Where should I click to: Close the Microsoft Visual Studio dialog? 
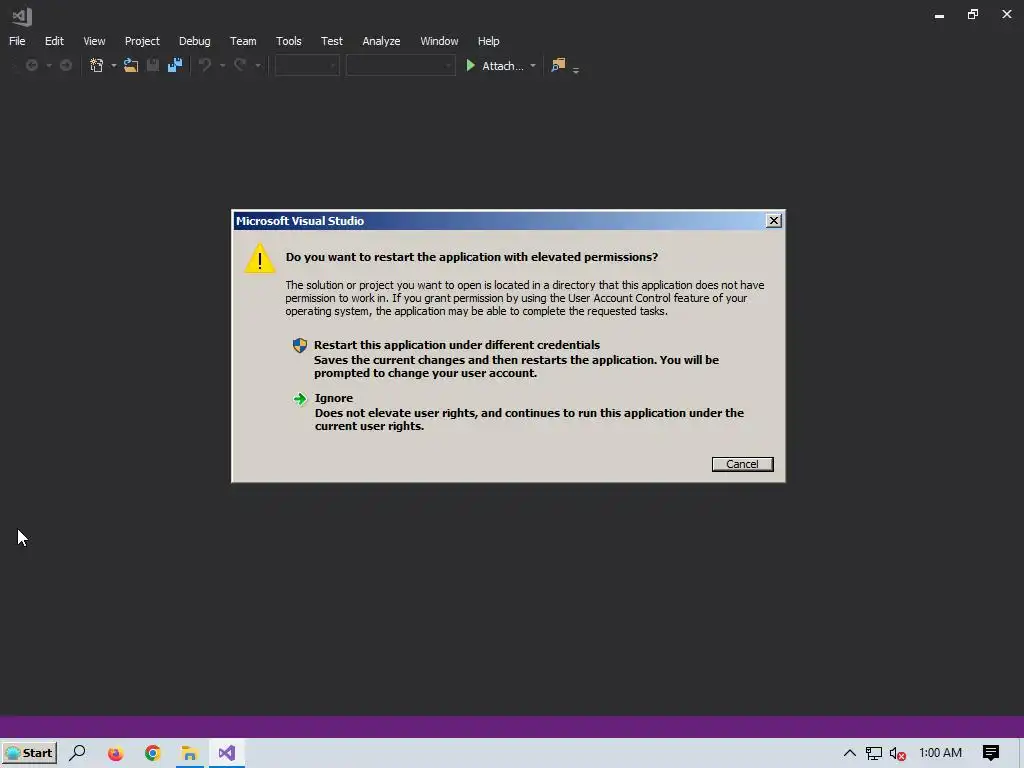coord(773,221)
